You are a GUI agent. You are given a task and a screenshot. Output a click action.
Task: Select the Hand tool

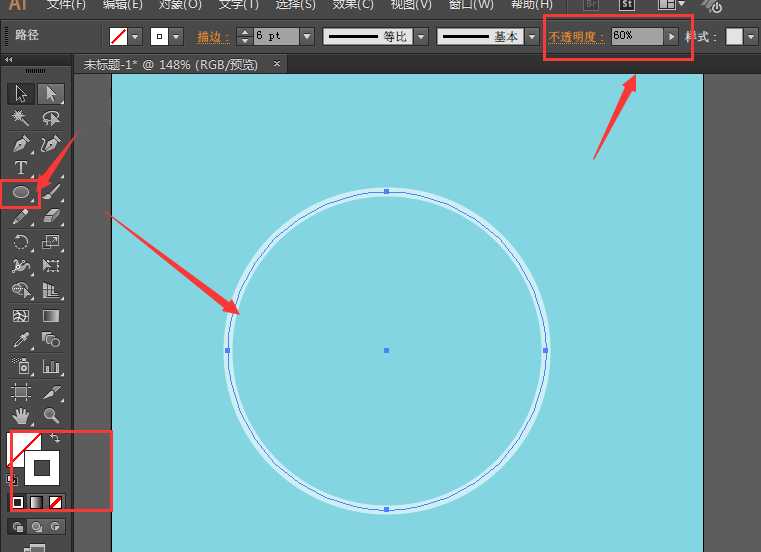pos(21,416)
